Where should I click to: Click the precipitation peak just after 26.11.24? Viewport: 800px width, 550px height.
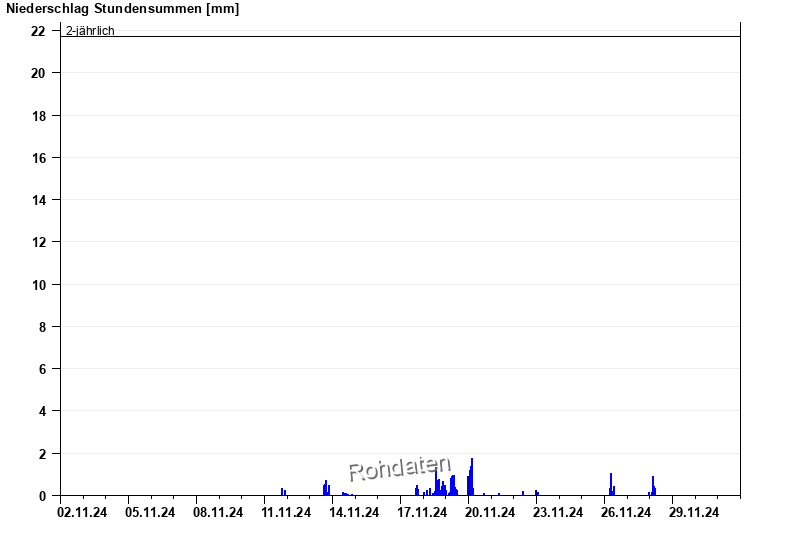[x=611, y=484]
